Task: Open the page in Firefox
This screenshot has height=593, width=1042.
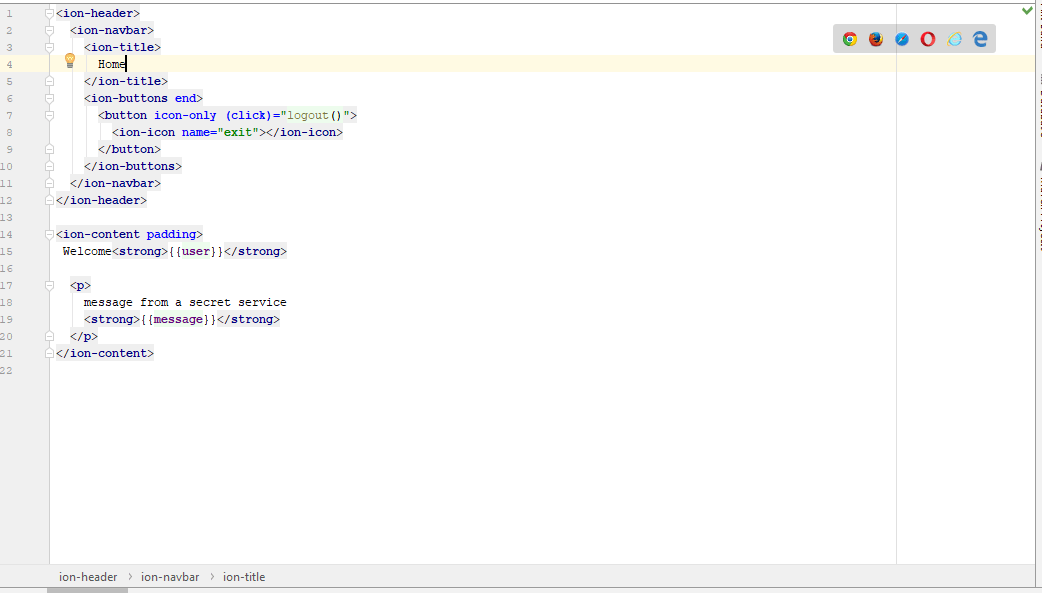Action: click(x=876, y=39)
